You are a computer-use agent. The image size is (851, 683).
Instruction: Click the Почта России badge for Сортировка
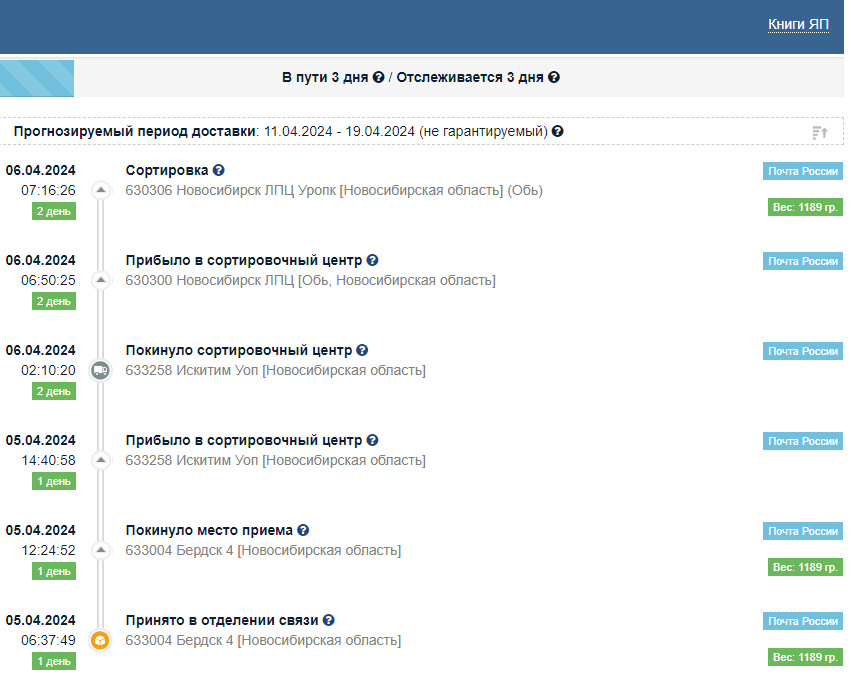[x=803, y=171]
